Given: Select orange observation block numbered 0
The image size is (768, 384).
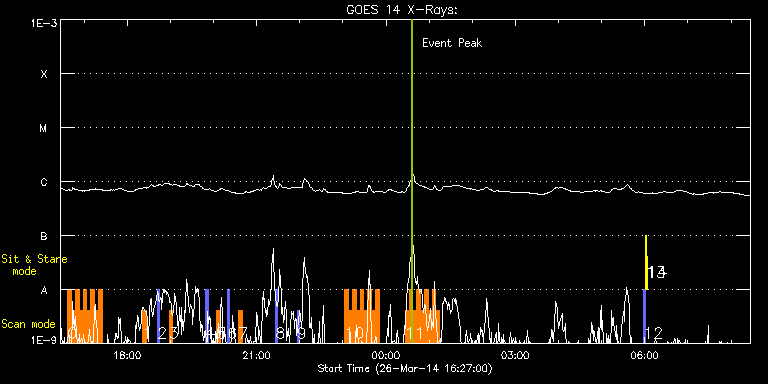Looking at the screenshot, I should tap(85, 316).
